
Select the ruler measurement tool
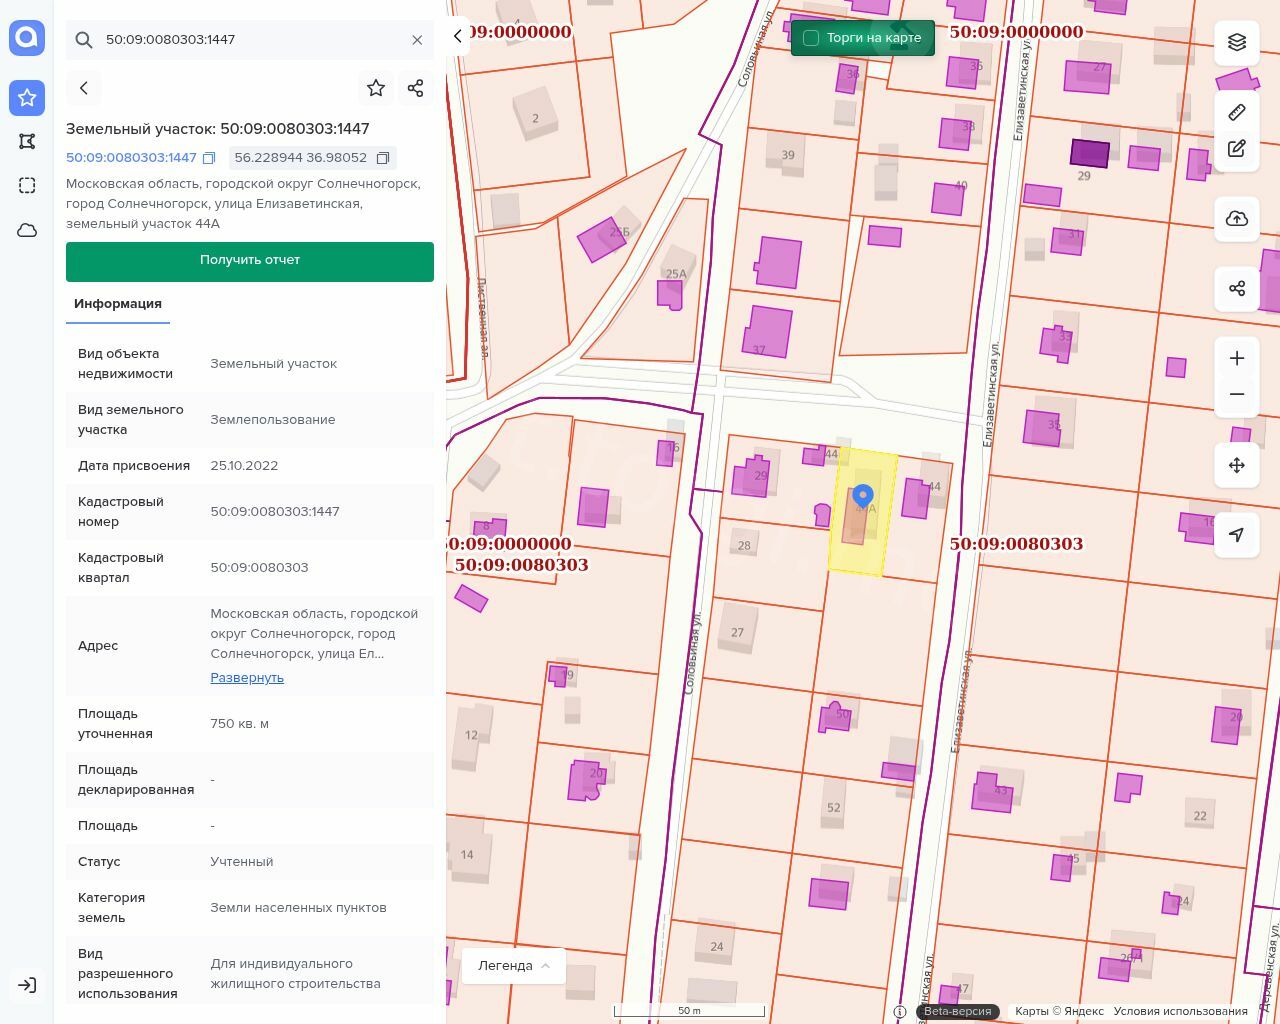(1237, 112)
